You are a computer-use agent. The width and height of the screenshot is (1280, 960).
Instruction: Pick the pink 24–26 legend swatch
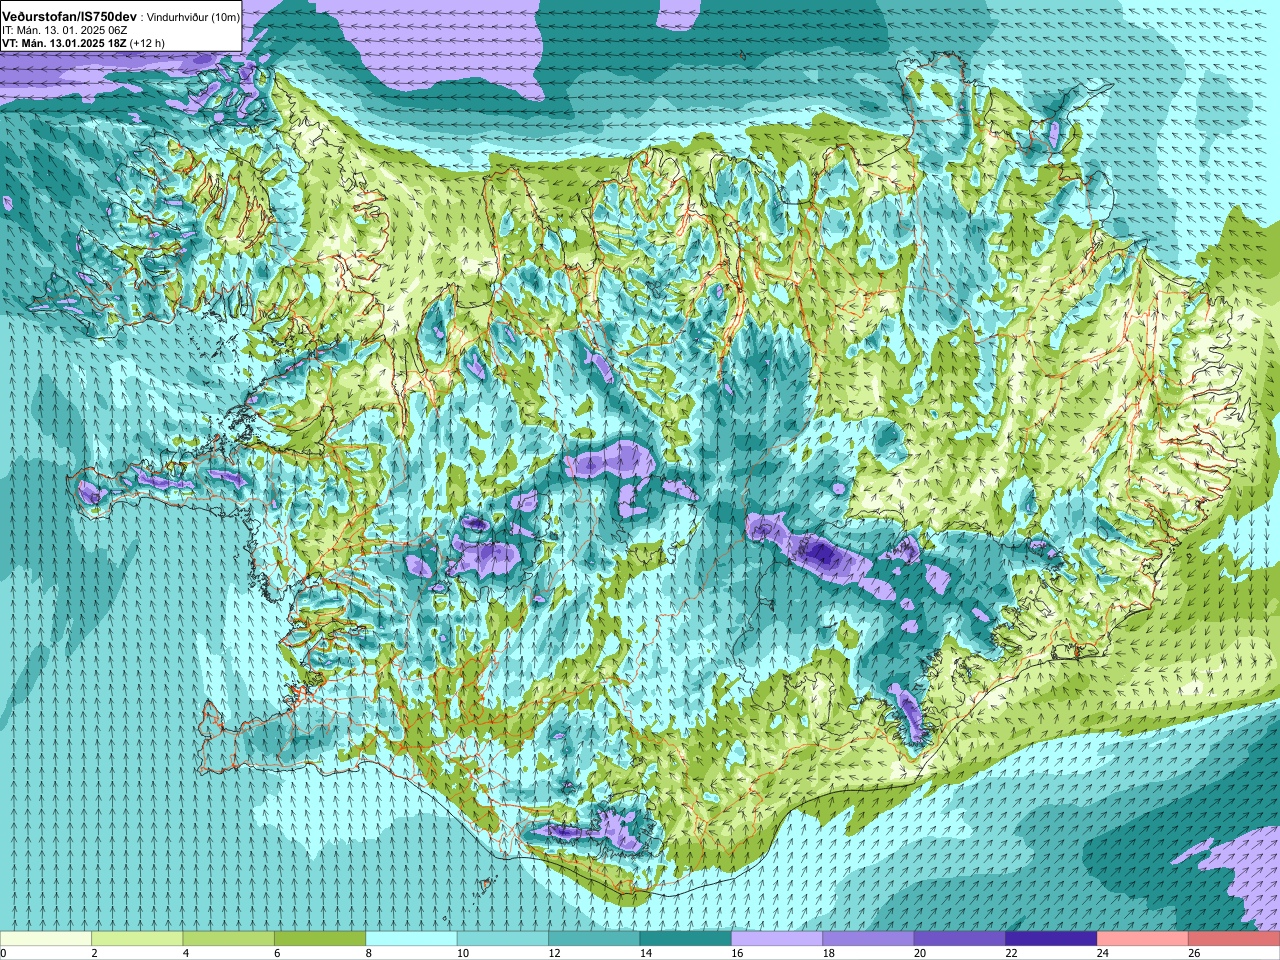[x=1143, y=939]
